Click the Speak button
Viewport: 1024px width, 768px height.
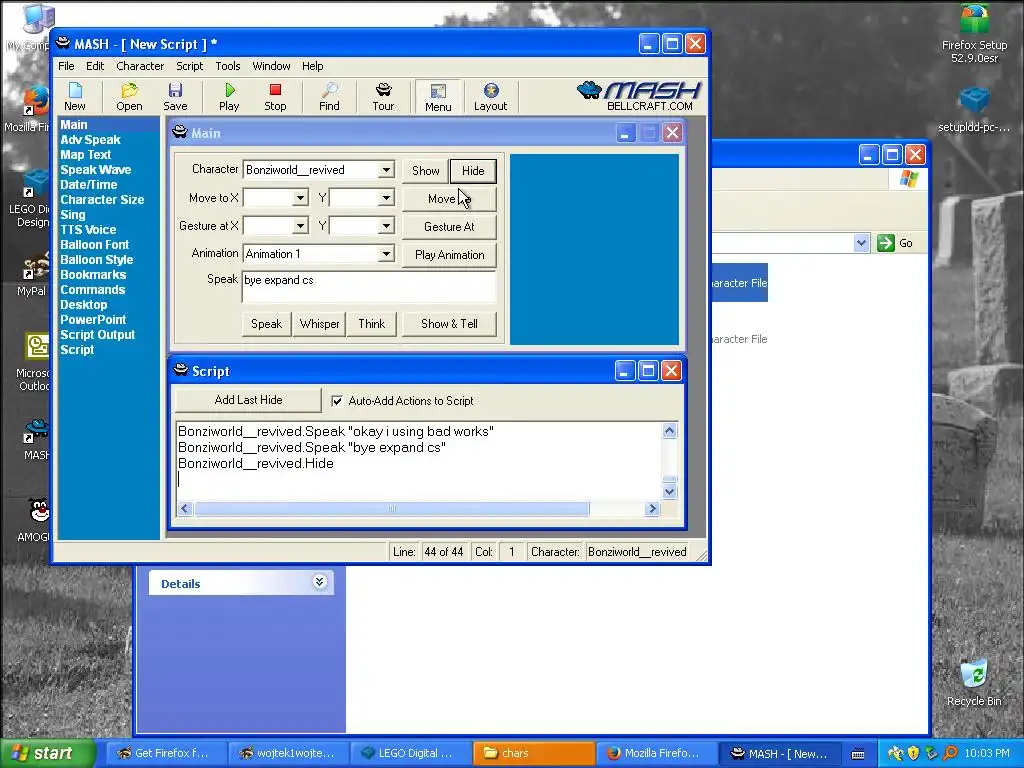point(266,324)
